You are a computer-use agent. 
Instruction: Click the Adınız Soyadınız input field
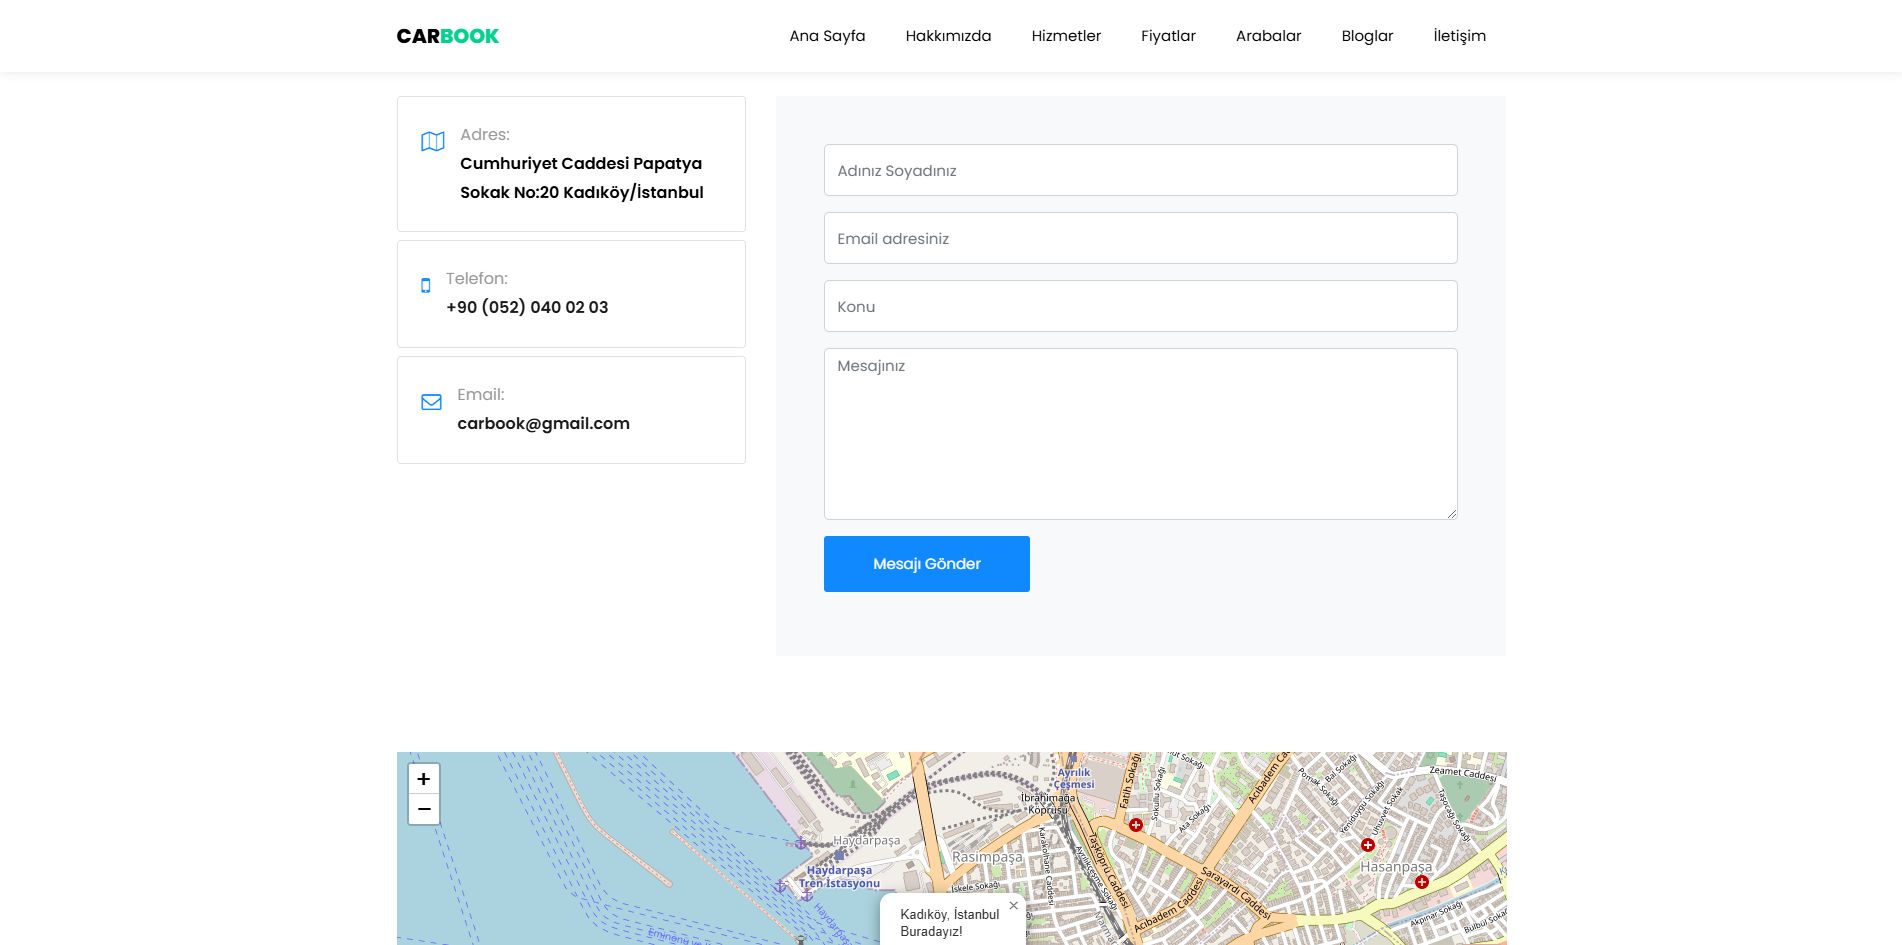click(x=1139, y=170)
